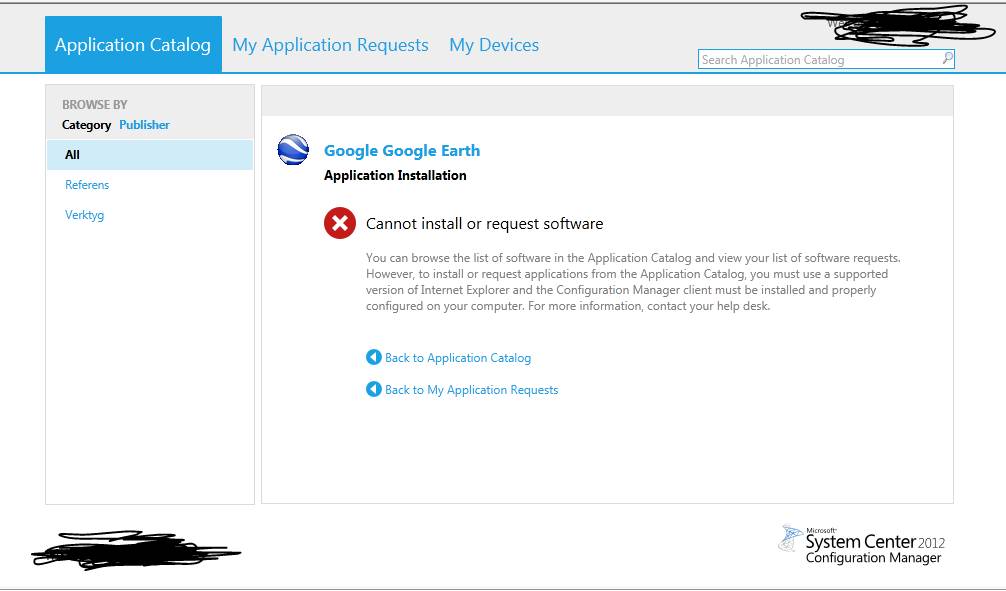The width and height of the screenshot is (1006, 591).
Task: Click the System Center 2012 Configuration Manager logo
Action: [x=862, y=545]
